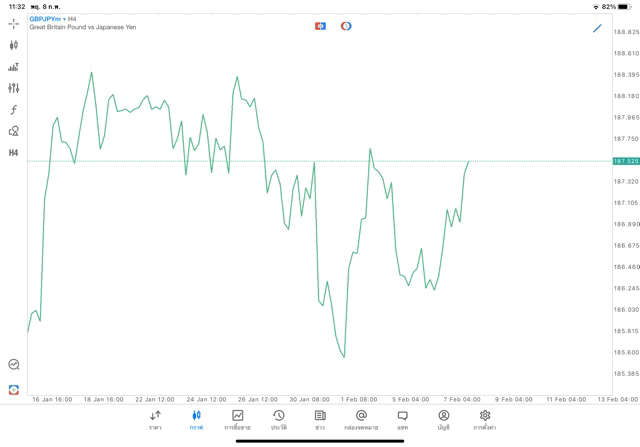
Task: Switch to the ราคา quotes tab
Action: point(155,420)
